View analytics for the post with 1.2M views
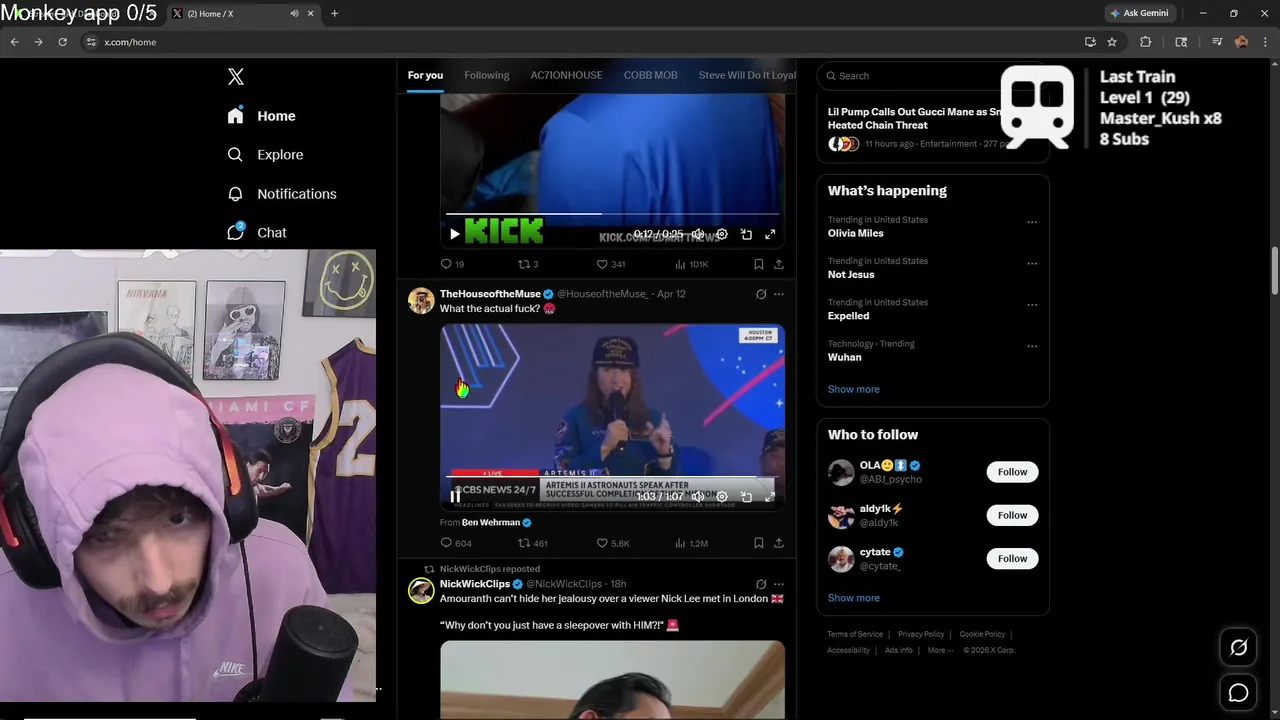1280x720 pixels. (x=691, y=543)
